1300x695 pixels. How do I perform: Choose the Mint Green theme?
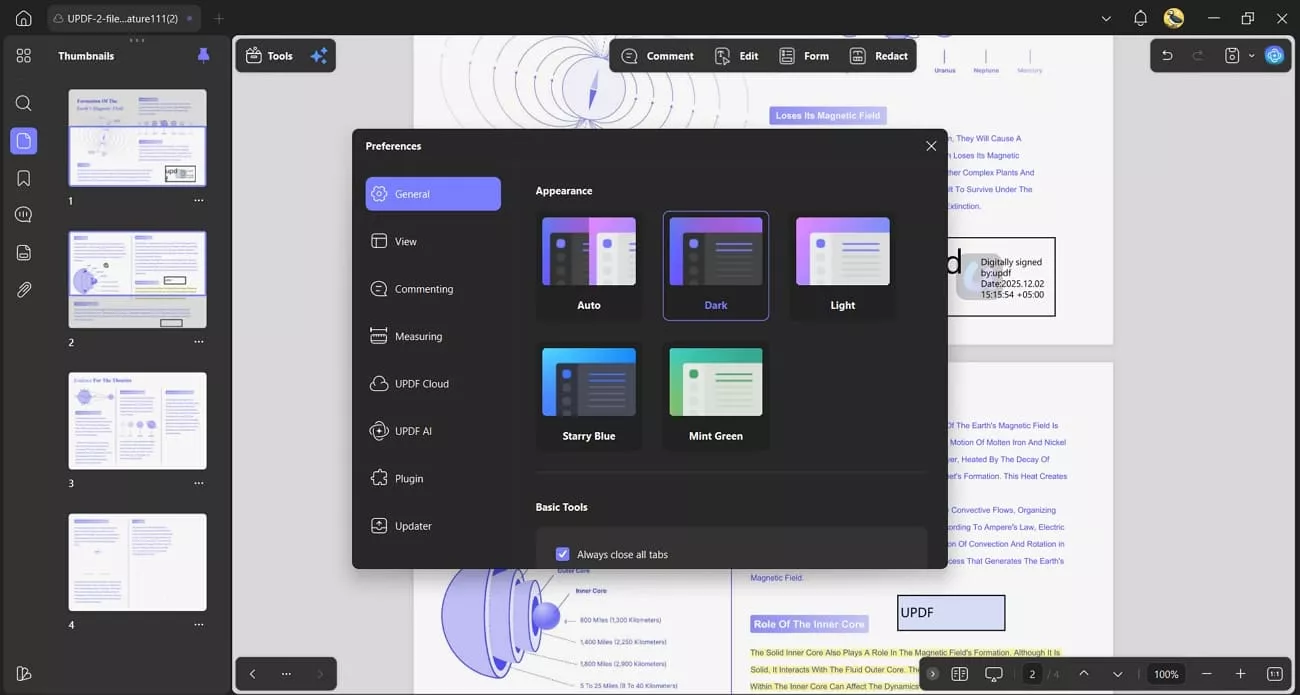point(716,396)
